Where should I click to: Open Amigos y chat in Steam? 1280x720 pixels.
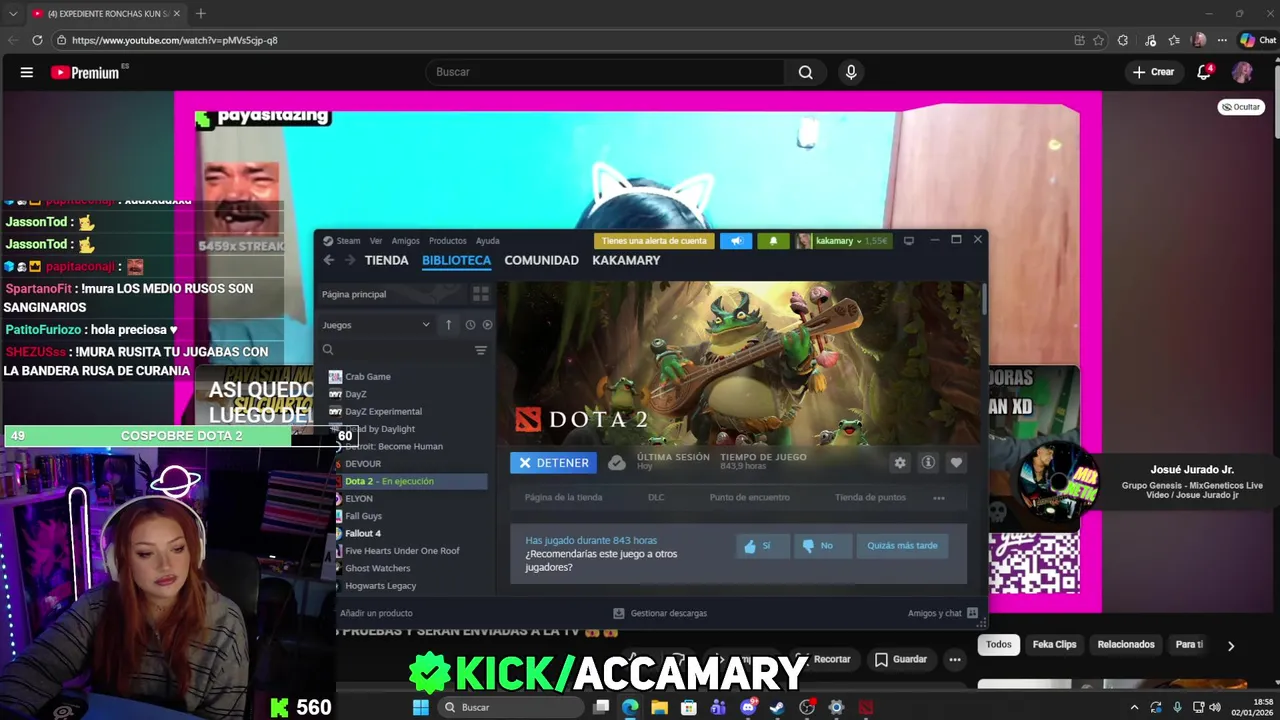click(942, 613)
